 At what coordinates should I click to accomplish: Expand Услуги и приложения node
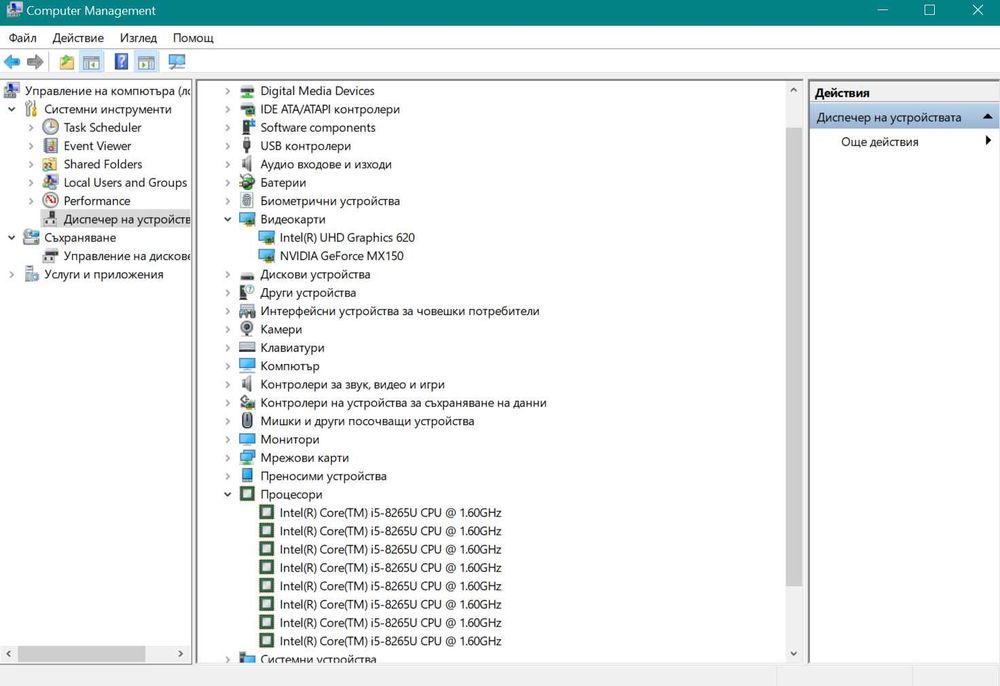11,274
